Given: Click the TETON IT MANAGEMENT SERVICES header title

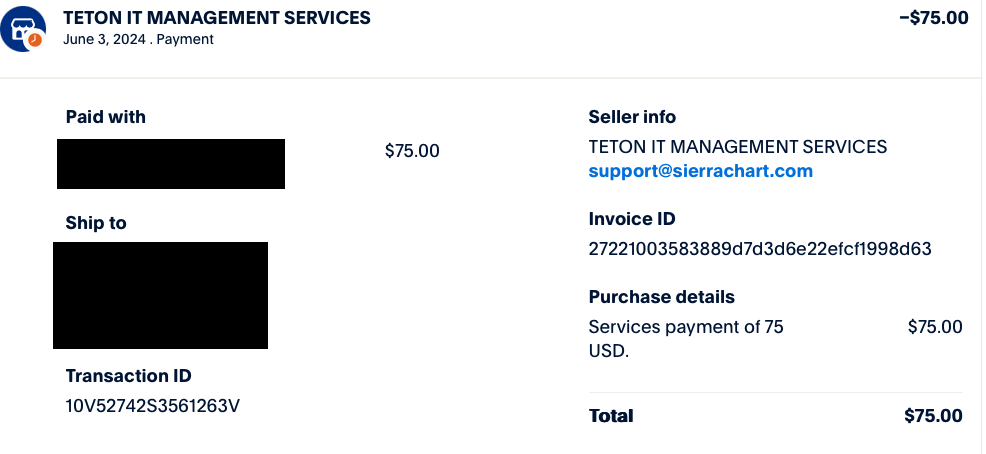Looking at the screenshot, I should [x=216, y=18].
